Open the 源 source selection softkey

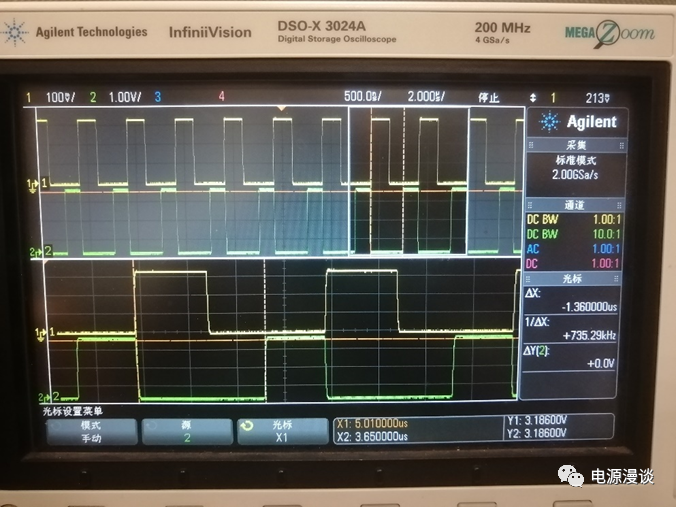click(x=185, y=430)
